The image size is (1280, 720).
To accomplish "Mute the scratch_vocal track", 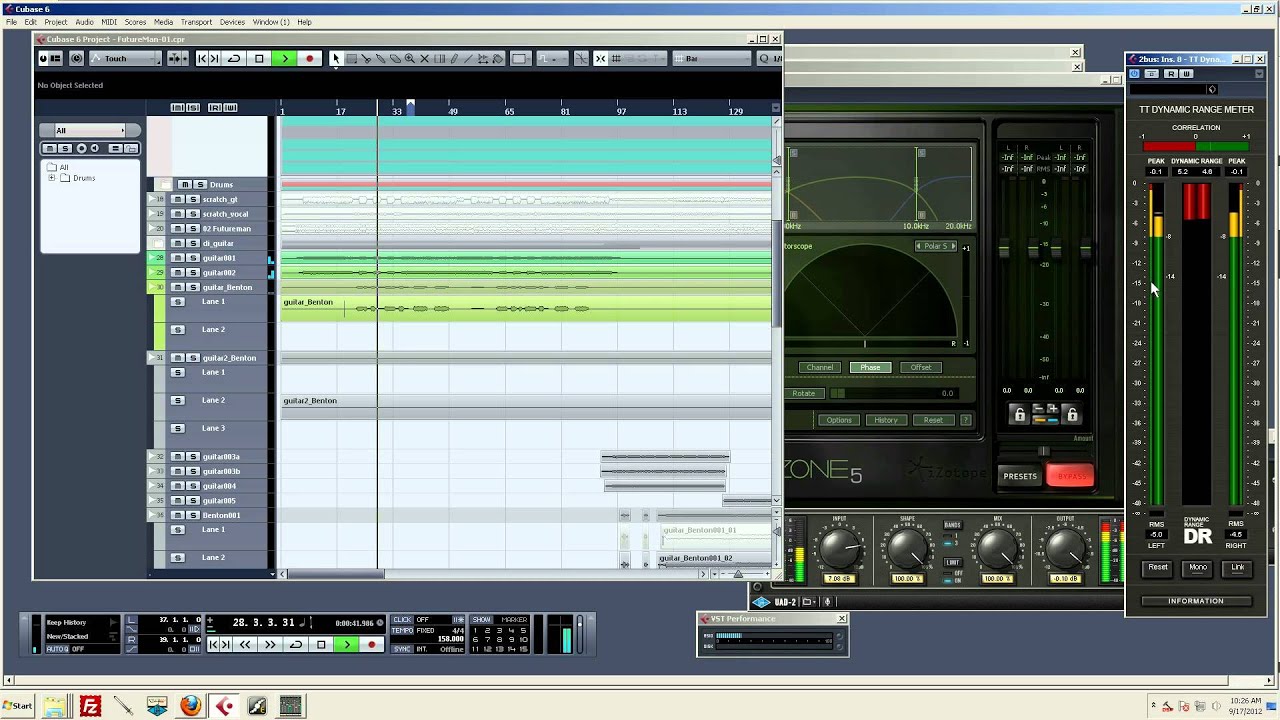I will point(177,214).
